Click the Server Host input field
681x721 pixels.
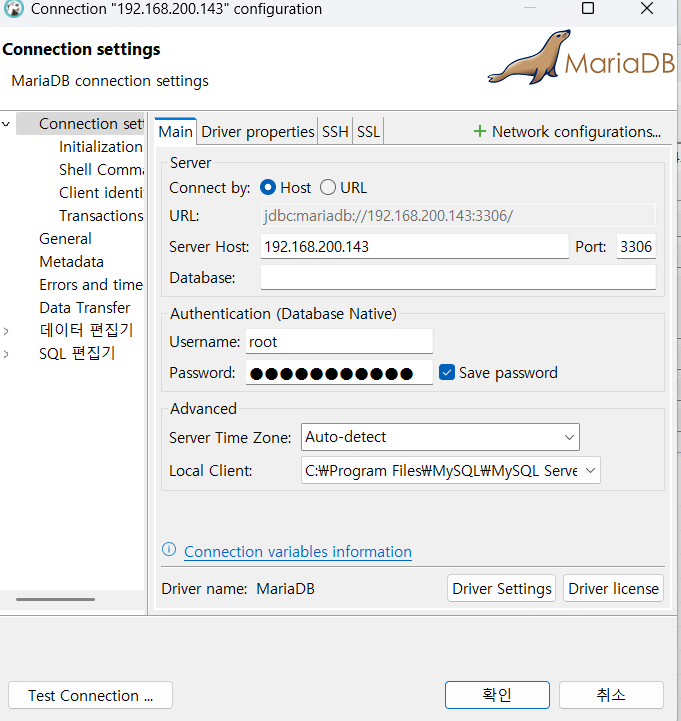415,246
